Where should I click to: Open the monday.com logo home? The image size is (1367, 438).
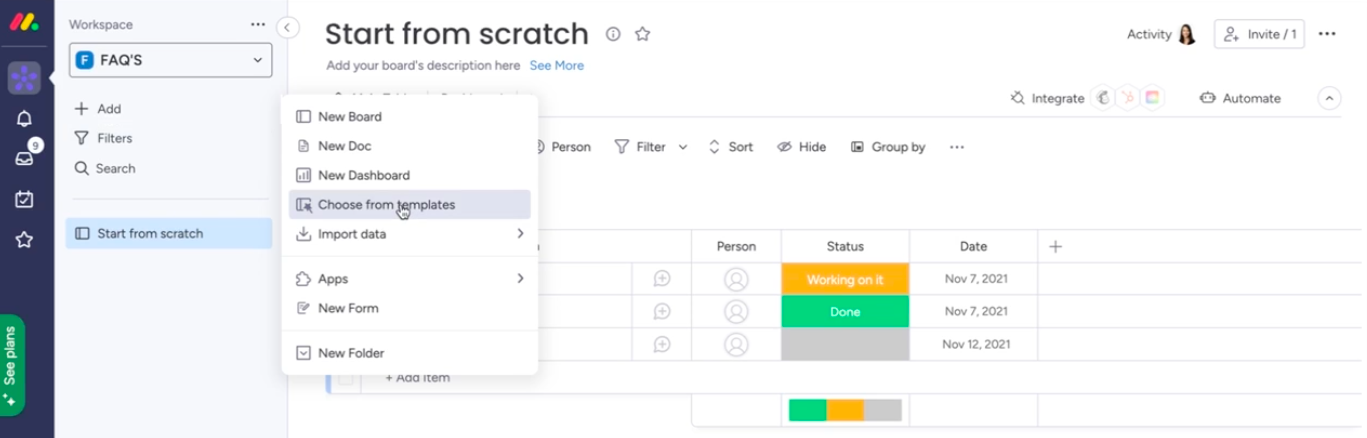tap(24, 23)
